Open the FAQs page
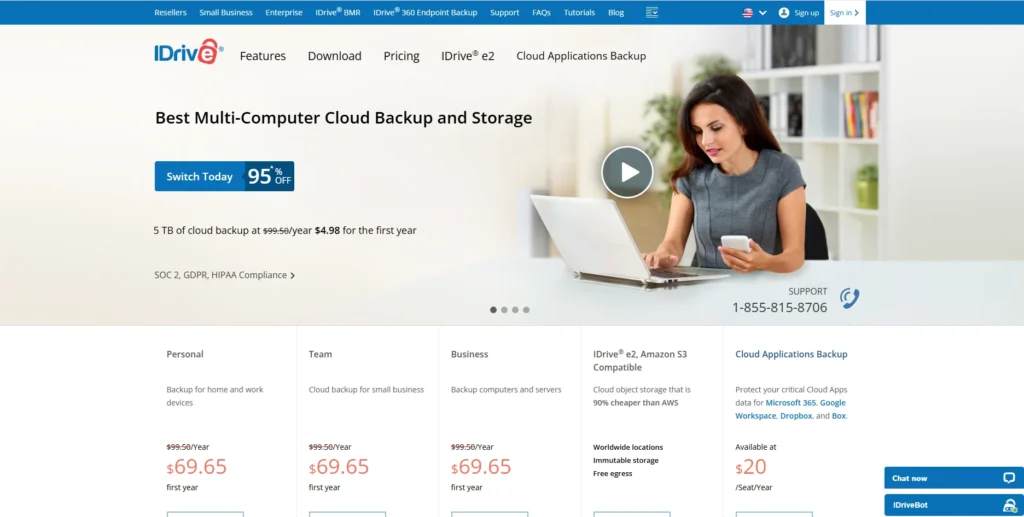This screenshot has width=1024, height=517. click(x=541, y=12)
